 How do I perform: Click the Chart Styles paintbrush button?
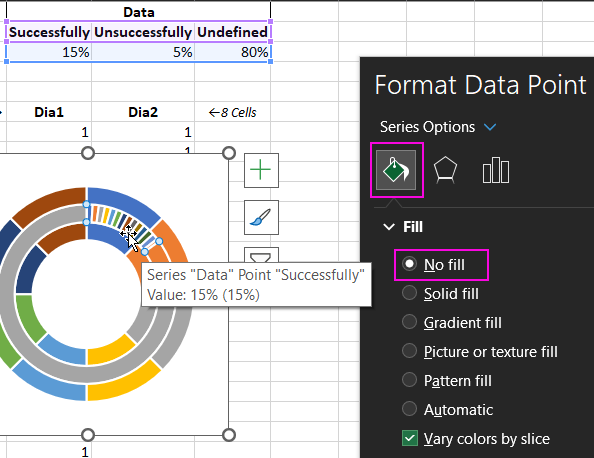(261, 217)
